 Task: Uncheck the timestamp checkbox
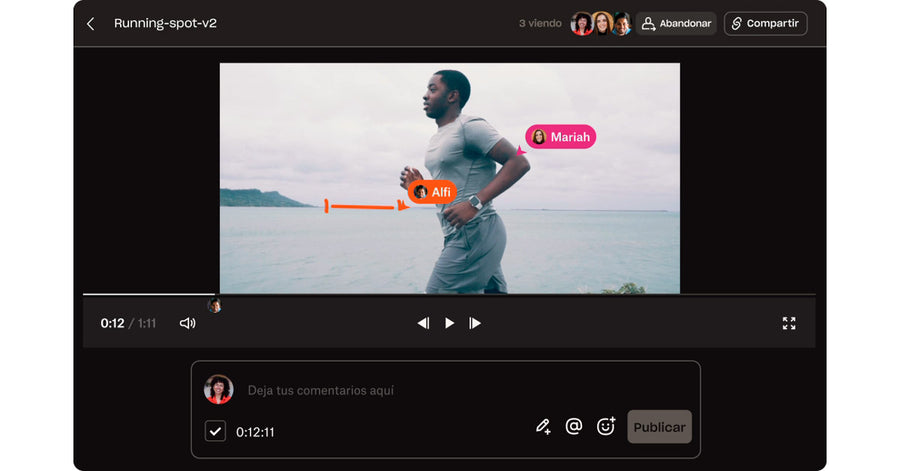point(215,431)
